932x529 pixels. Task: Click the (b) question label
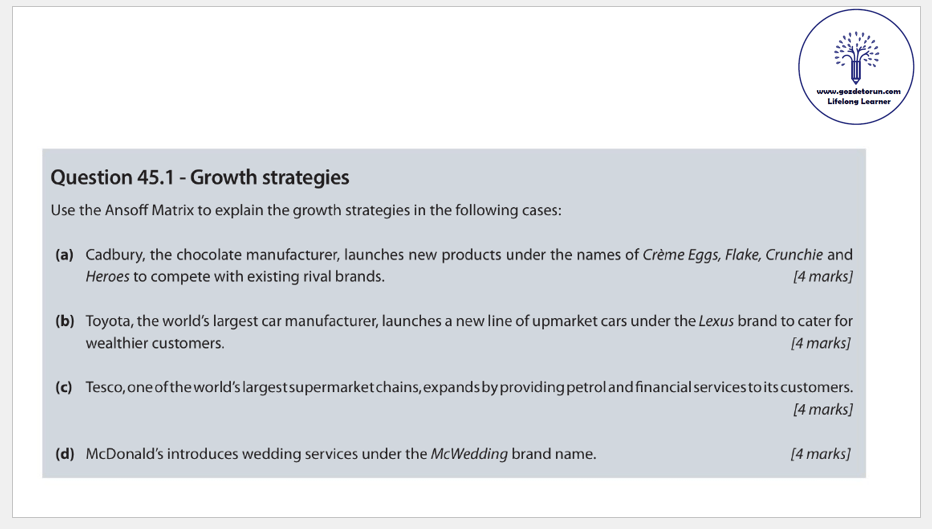point(64,321)
